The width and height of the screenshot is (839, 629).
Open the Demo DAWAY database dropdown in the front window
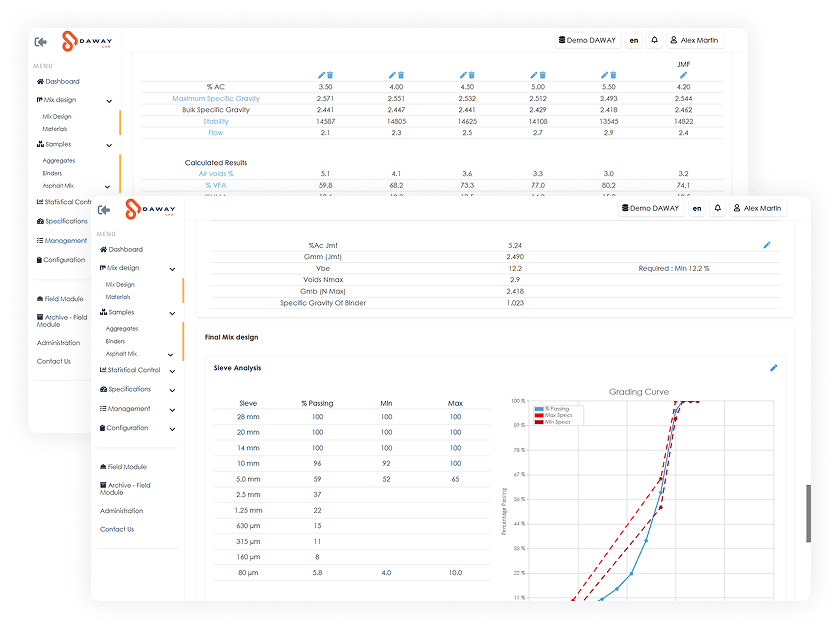pos(650,209)
